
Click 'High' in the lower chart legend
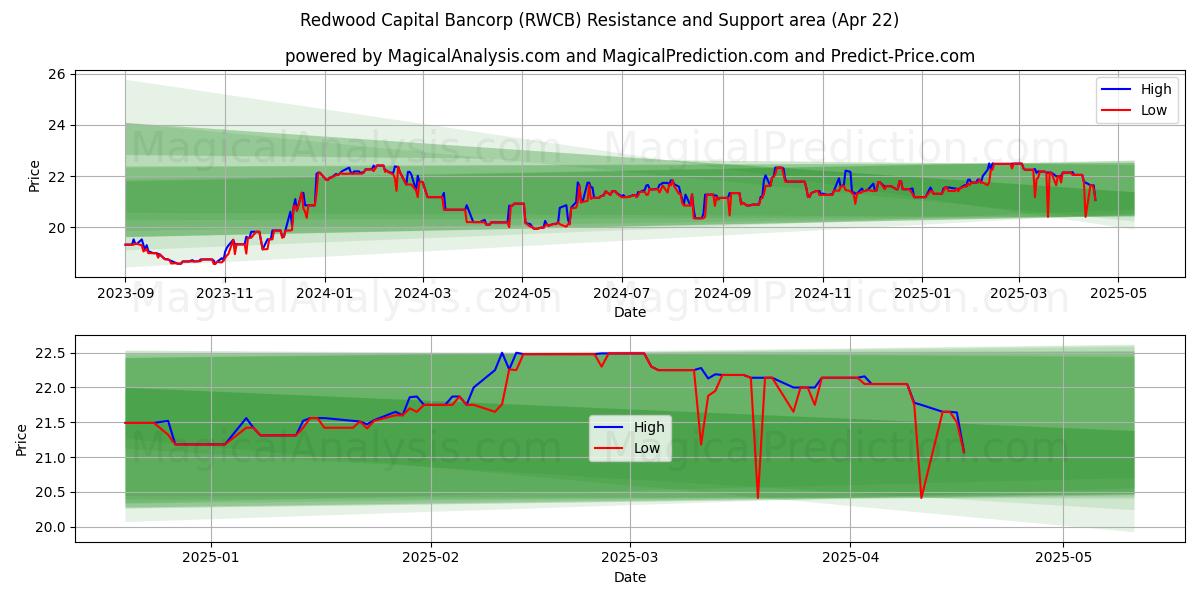click(x=649, y=427)
